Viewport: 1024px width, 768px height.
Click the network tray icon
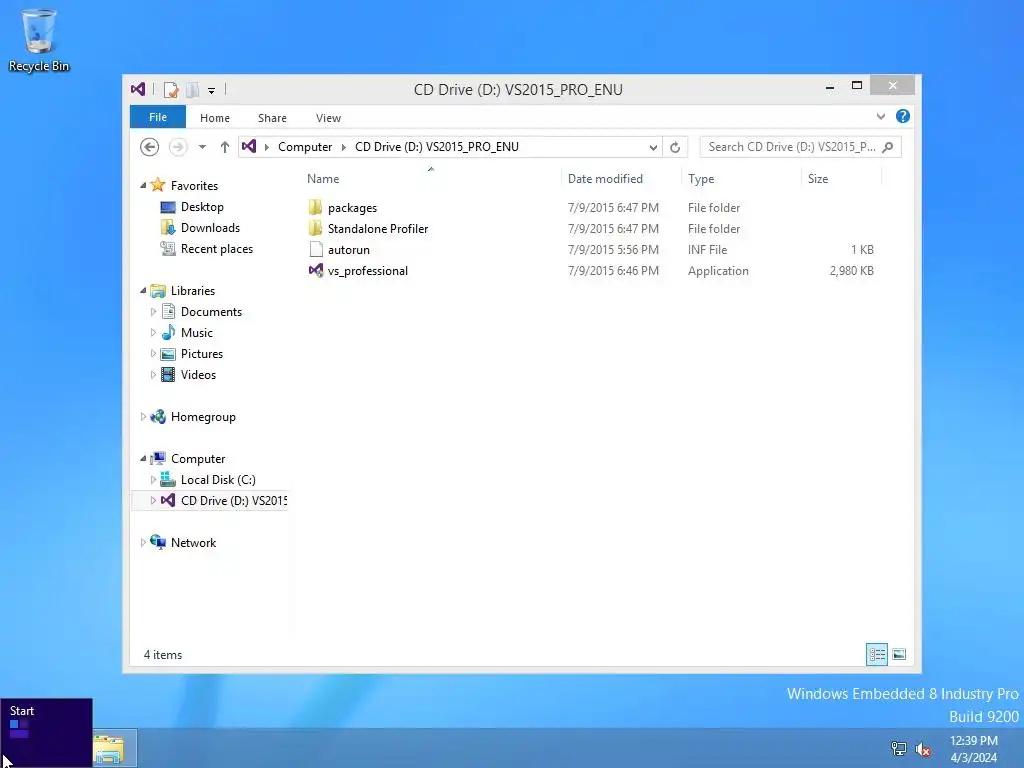click(x=899, y=749)
